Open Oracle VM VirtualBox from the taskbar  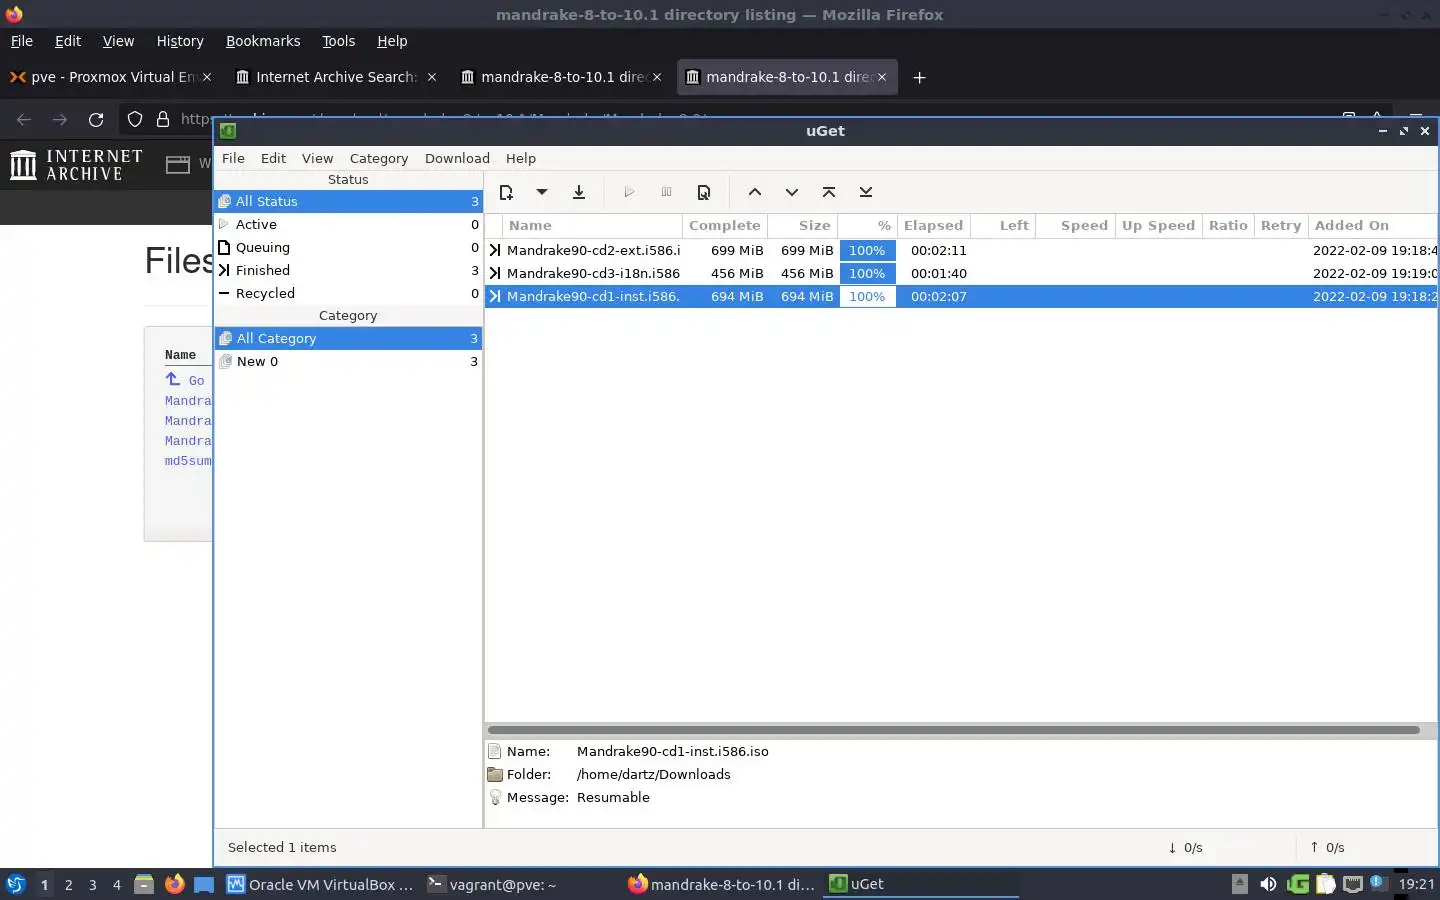tap(320, 884)
